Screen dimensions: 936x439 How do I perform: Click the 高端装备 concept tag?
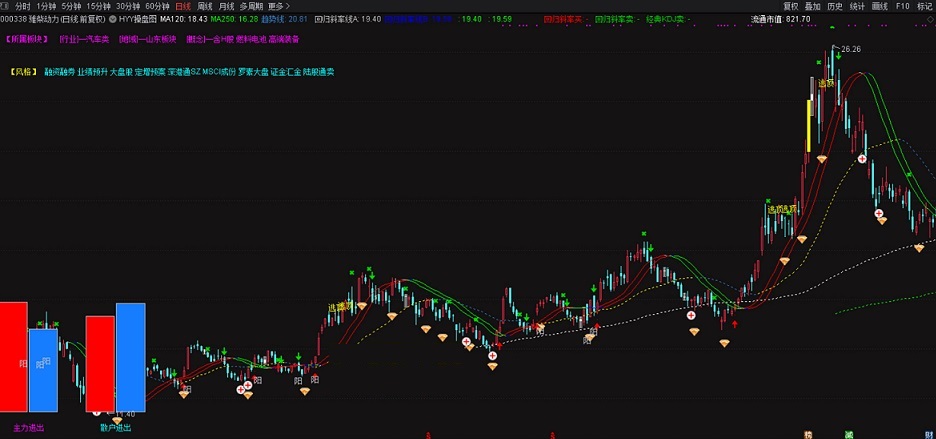(284, 39)
